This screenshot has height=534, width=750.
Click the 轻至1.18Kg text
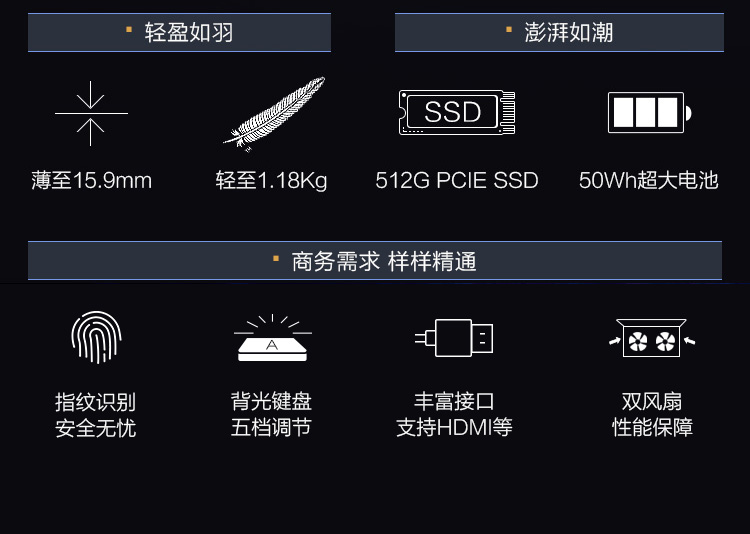[x=271, y=181]
